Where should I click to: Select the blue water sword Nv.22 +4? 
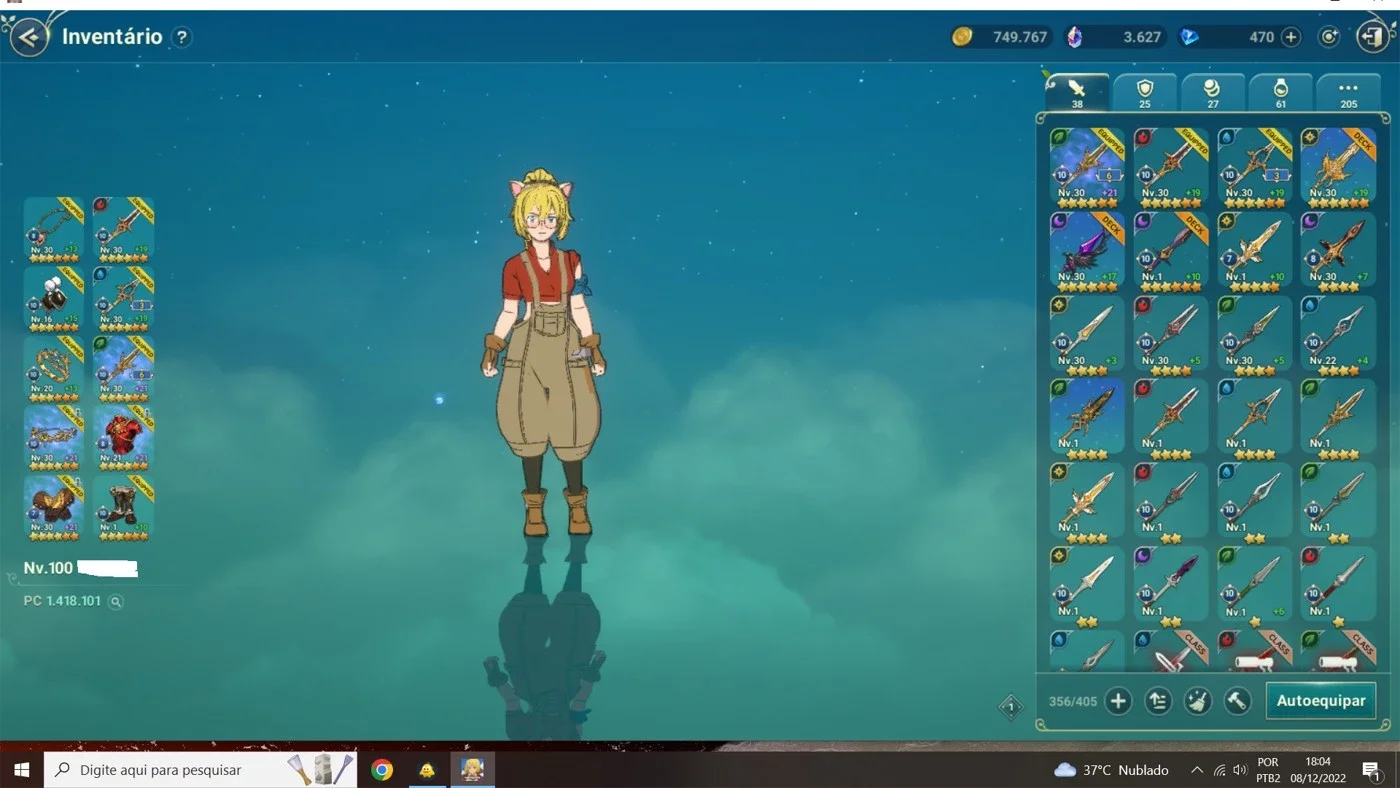(1338, 334)
